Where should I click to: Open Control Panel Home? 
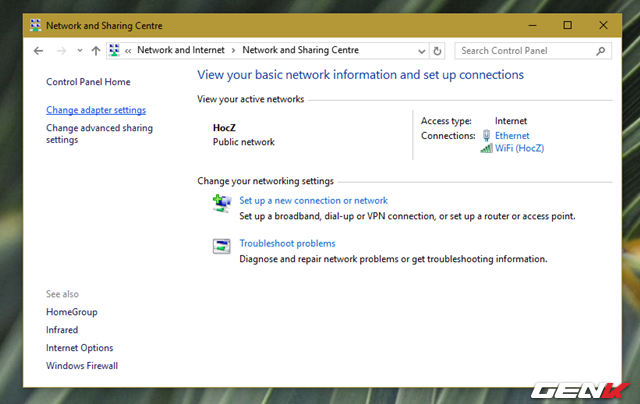tap(88, 82)
